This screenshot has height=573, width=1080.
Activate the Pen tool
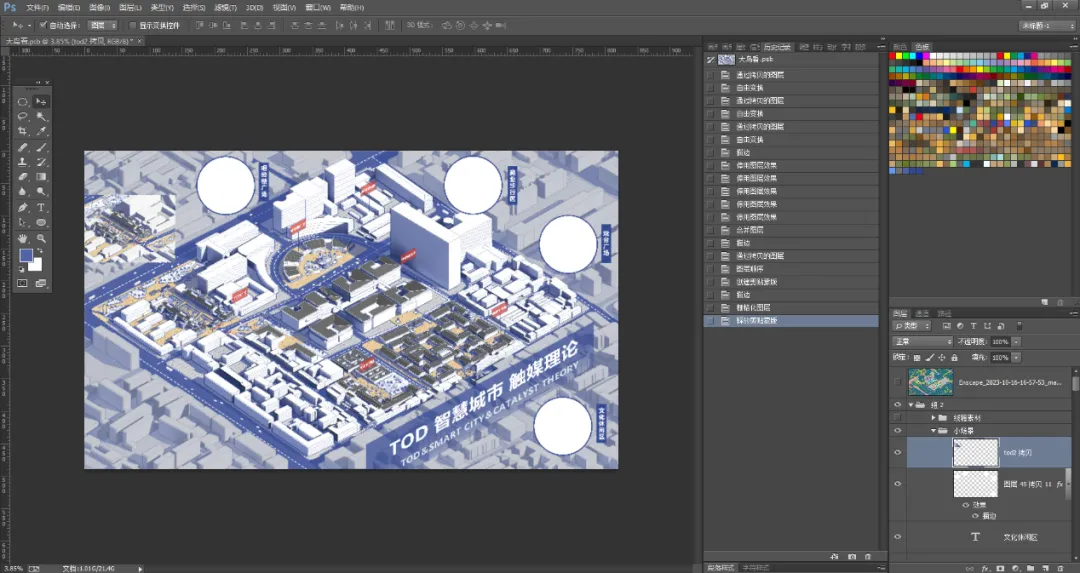pos(23,207)
